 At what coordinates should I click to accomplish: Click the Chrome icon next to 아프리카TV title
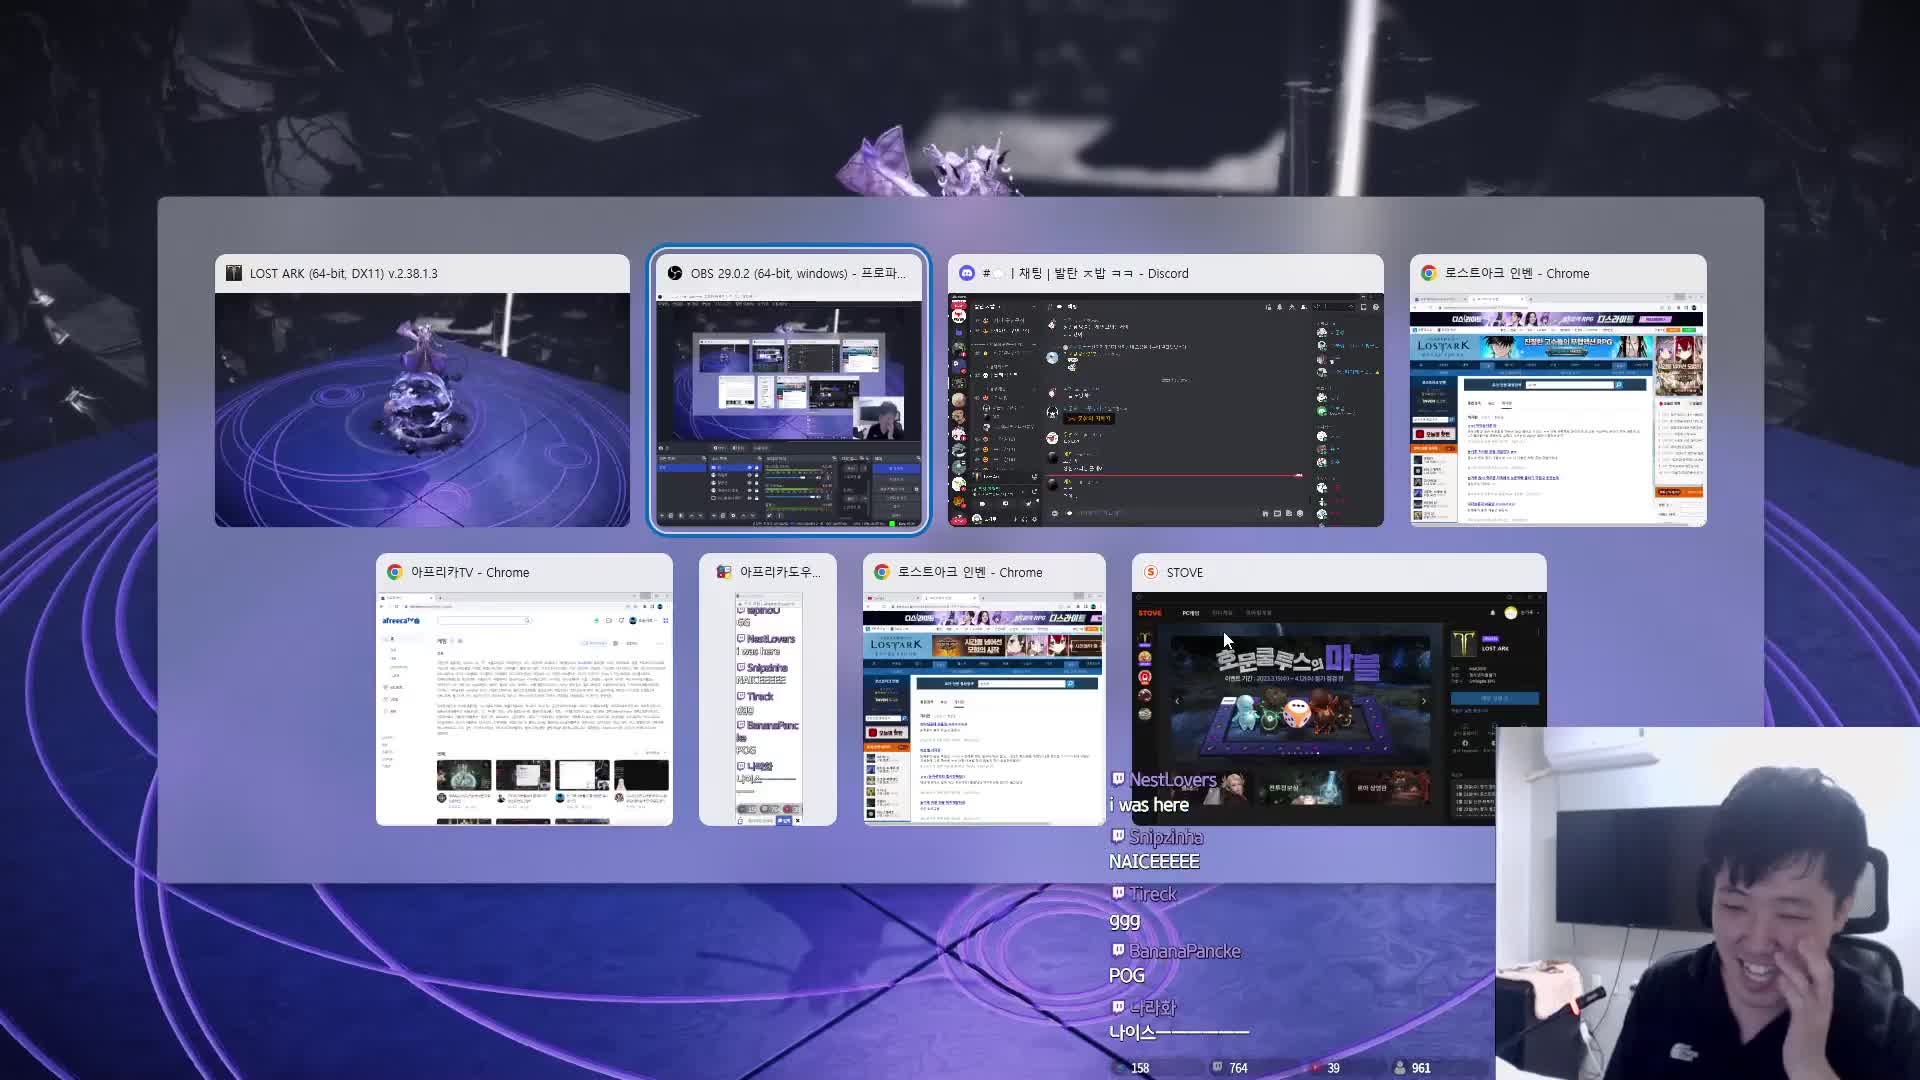tap(395, 572)
